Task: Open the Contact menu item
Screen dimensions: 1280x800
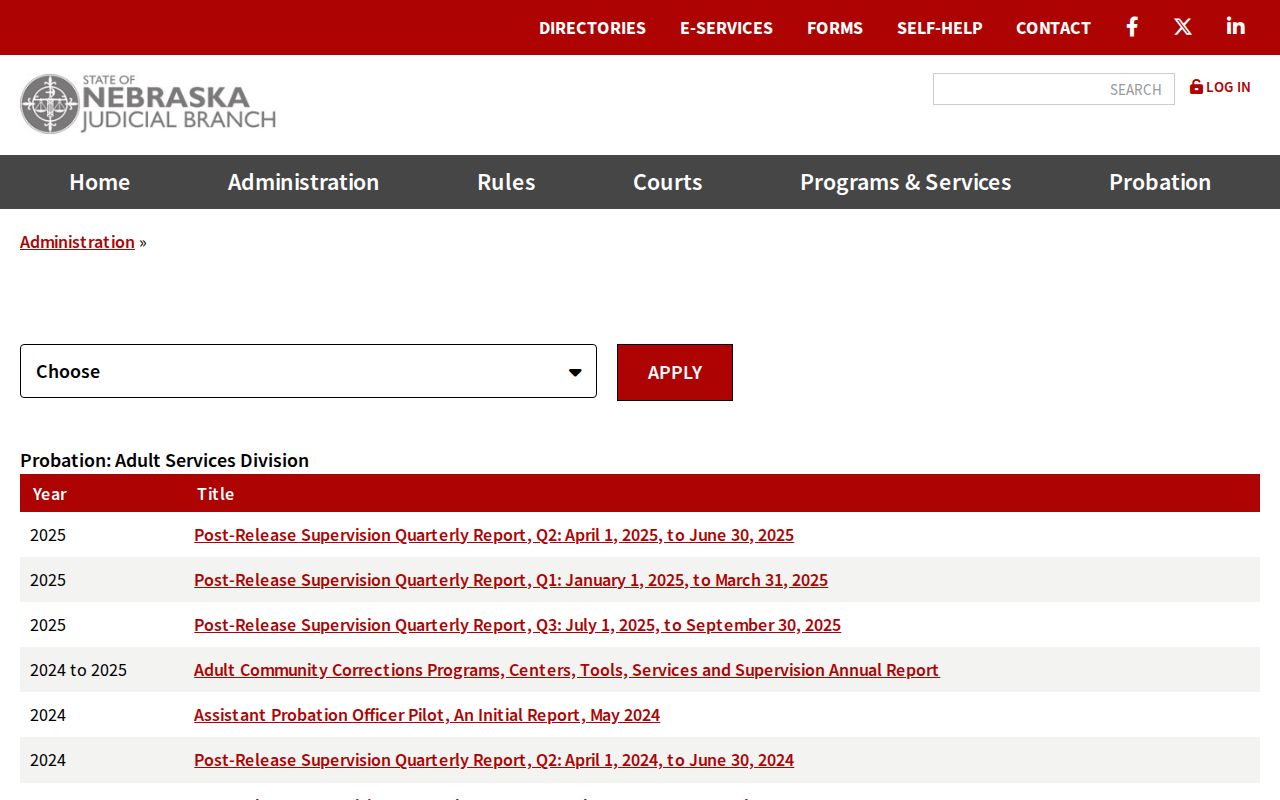Action: [x=1053, y=28]
